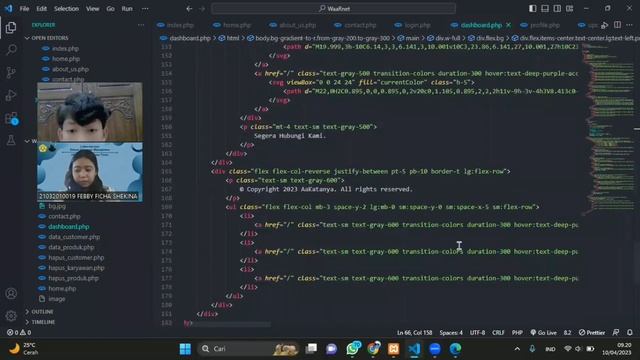Open index.php in Open Editors list
This screenshot has height=360, width=640.
65,48
